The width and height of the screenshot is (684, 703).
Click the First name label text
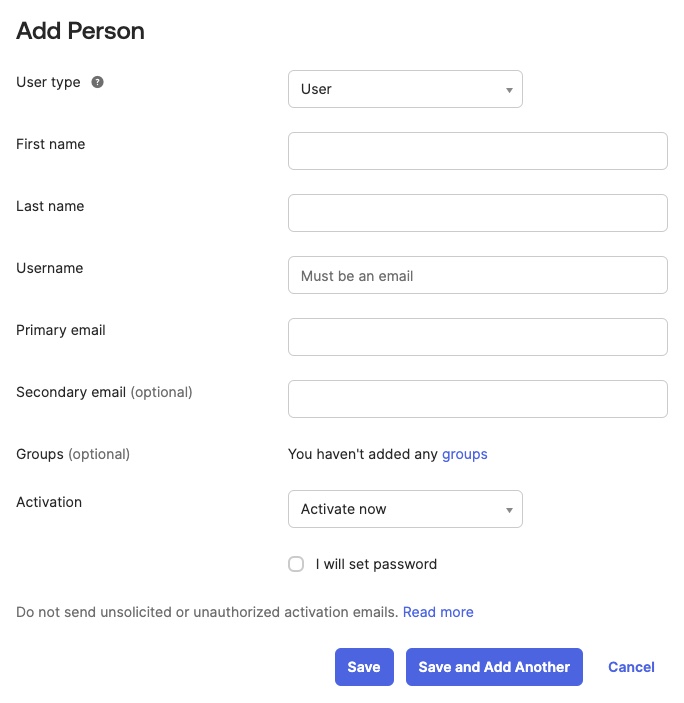point(51,144)
